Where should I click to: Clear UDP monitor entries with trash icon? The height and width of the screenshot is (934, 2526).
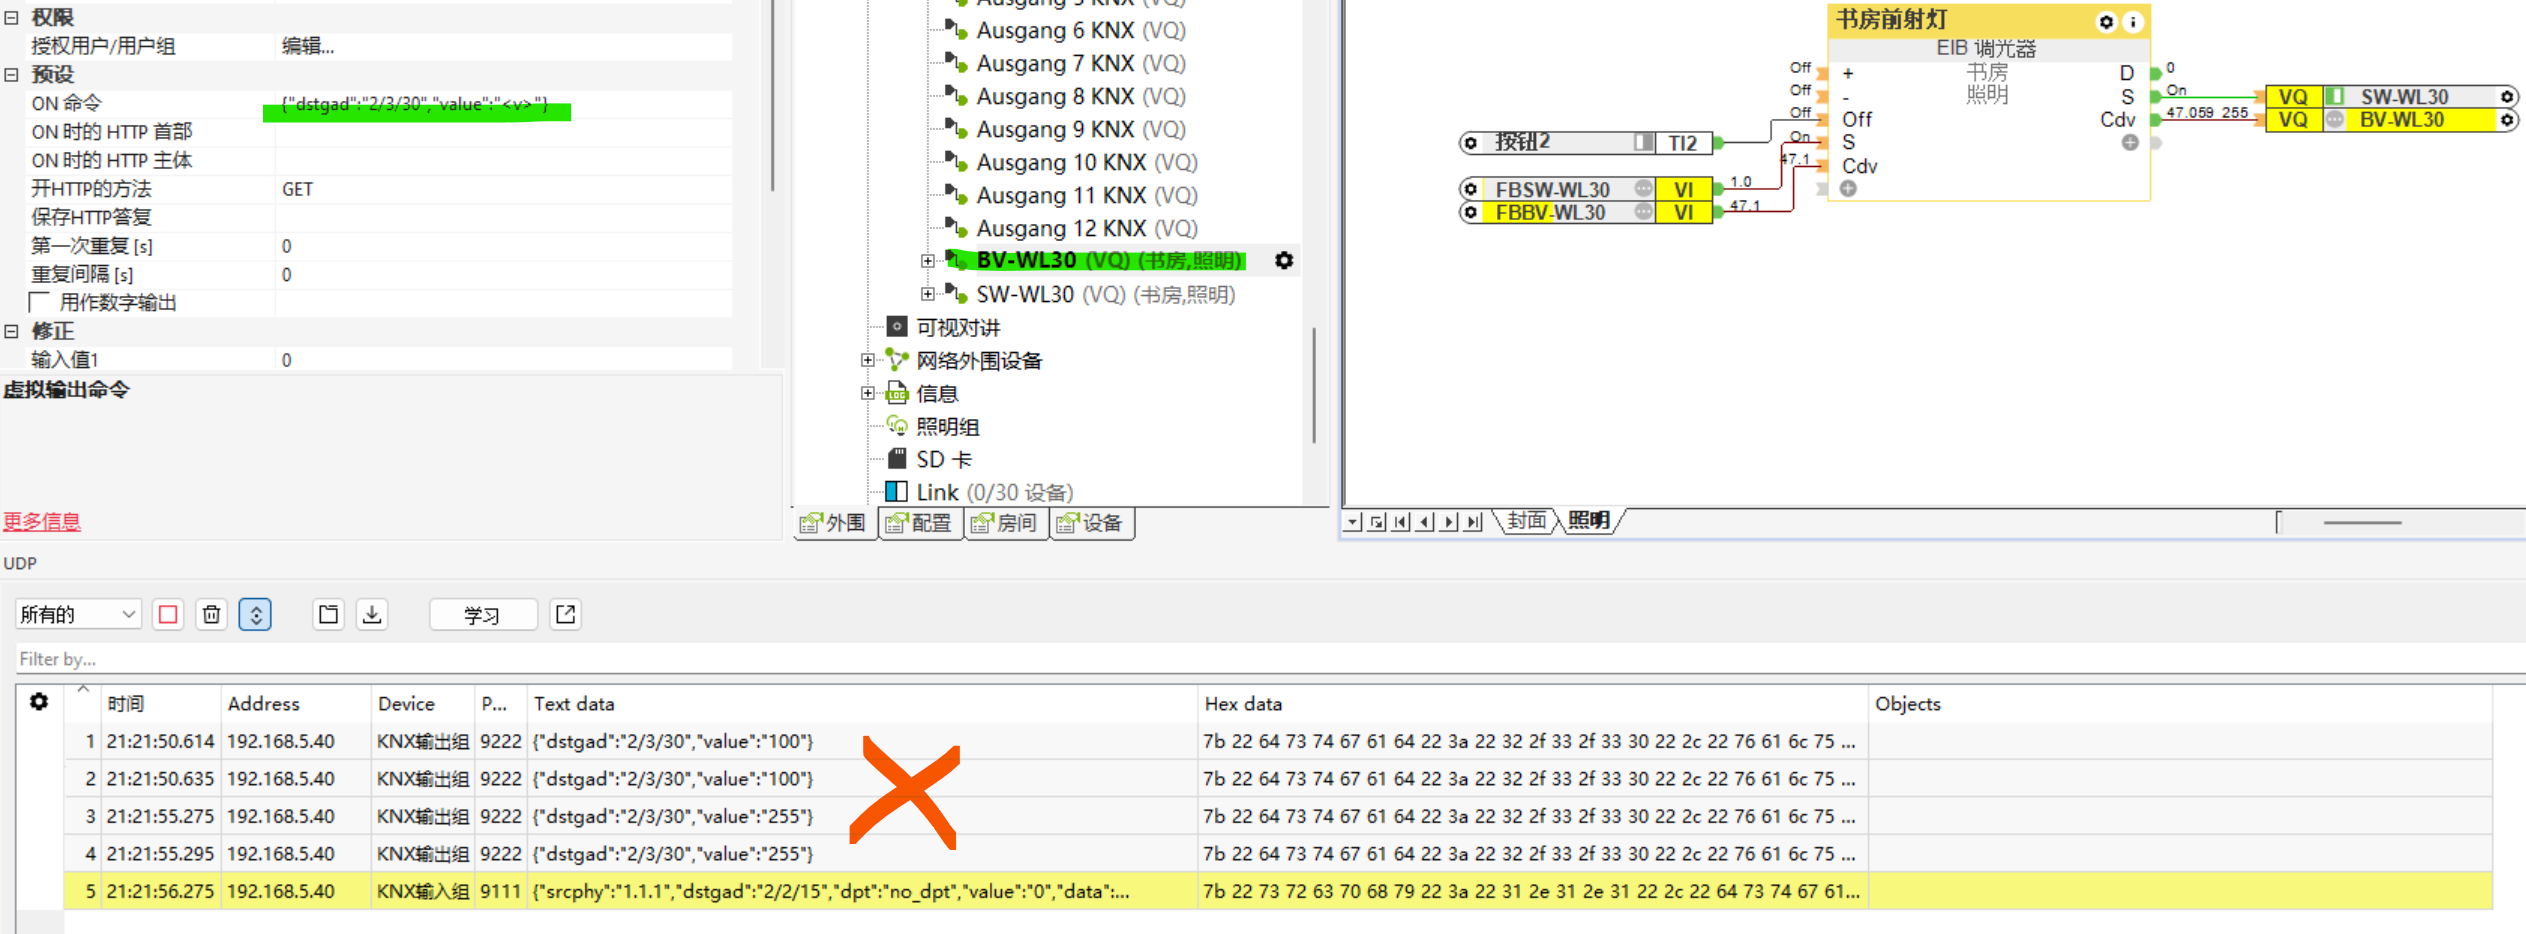coord(211,614)
